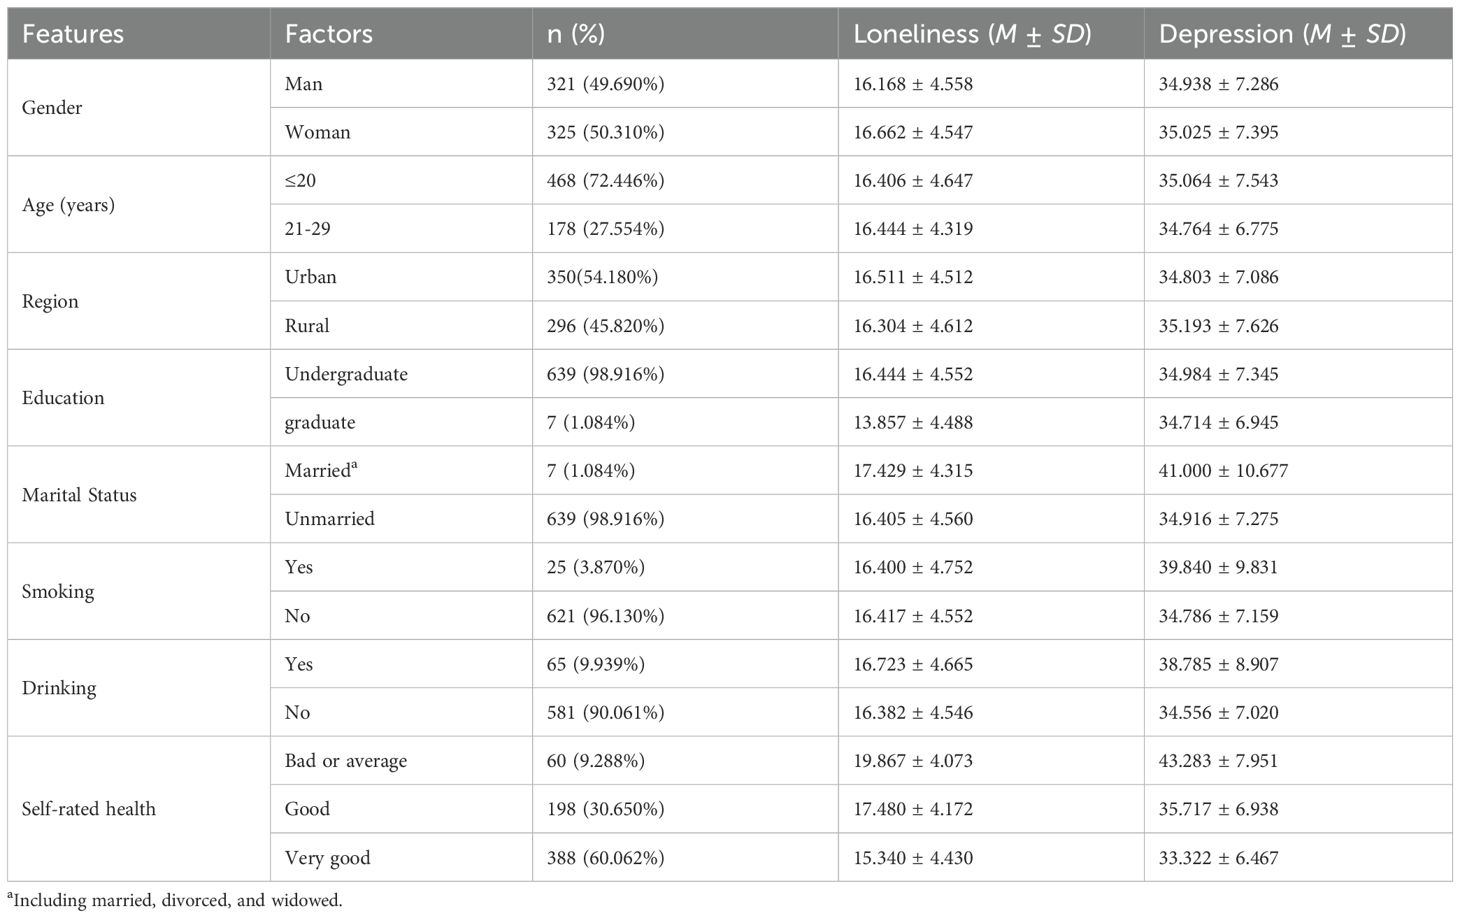Screen dimensions: 1460x918
Task: Select the Bad or average factor
Action: coord(346,761)
